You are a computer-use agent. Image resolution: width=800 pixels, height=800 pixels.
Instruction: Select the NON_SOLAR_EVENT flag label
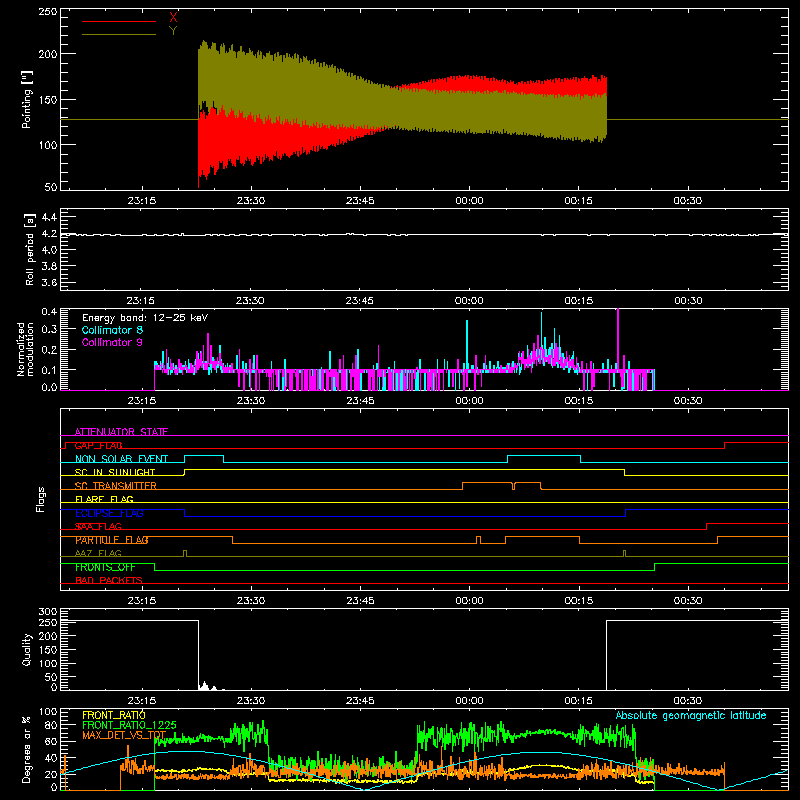[x=121, y=459]
